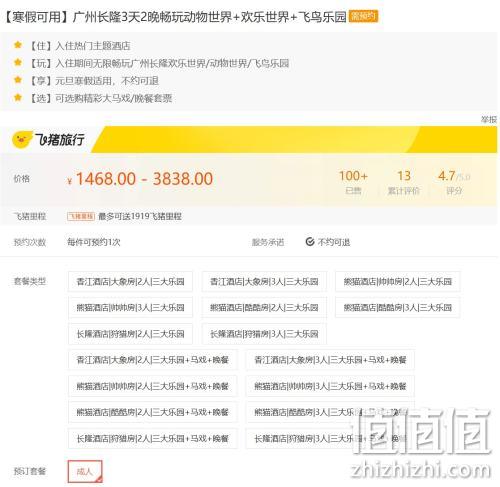Select package 香江酒店|大象房|3人|三大乐园
500x487 pixels.
[x=264, y=282]
